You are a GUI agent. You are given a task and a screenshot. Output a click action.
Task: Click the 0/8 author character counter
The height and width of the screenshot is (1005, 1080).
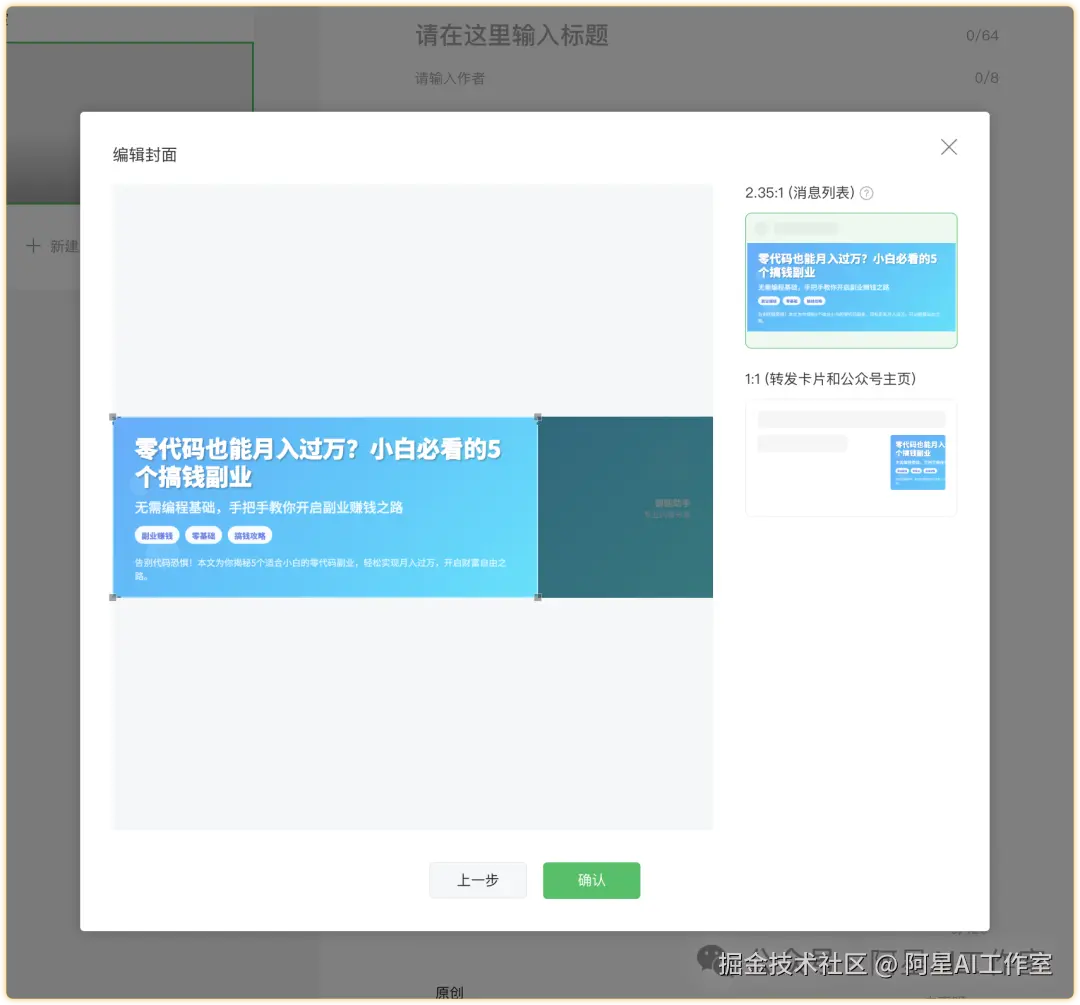coord(986,78)
